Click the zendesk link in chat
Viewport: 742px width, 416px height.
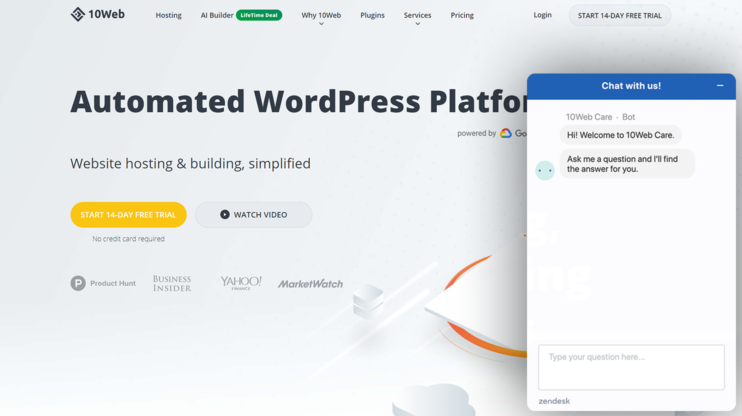point(554,401)
